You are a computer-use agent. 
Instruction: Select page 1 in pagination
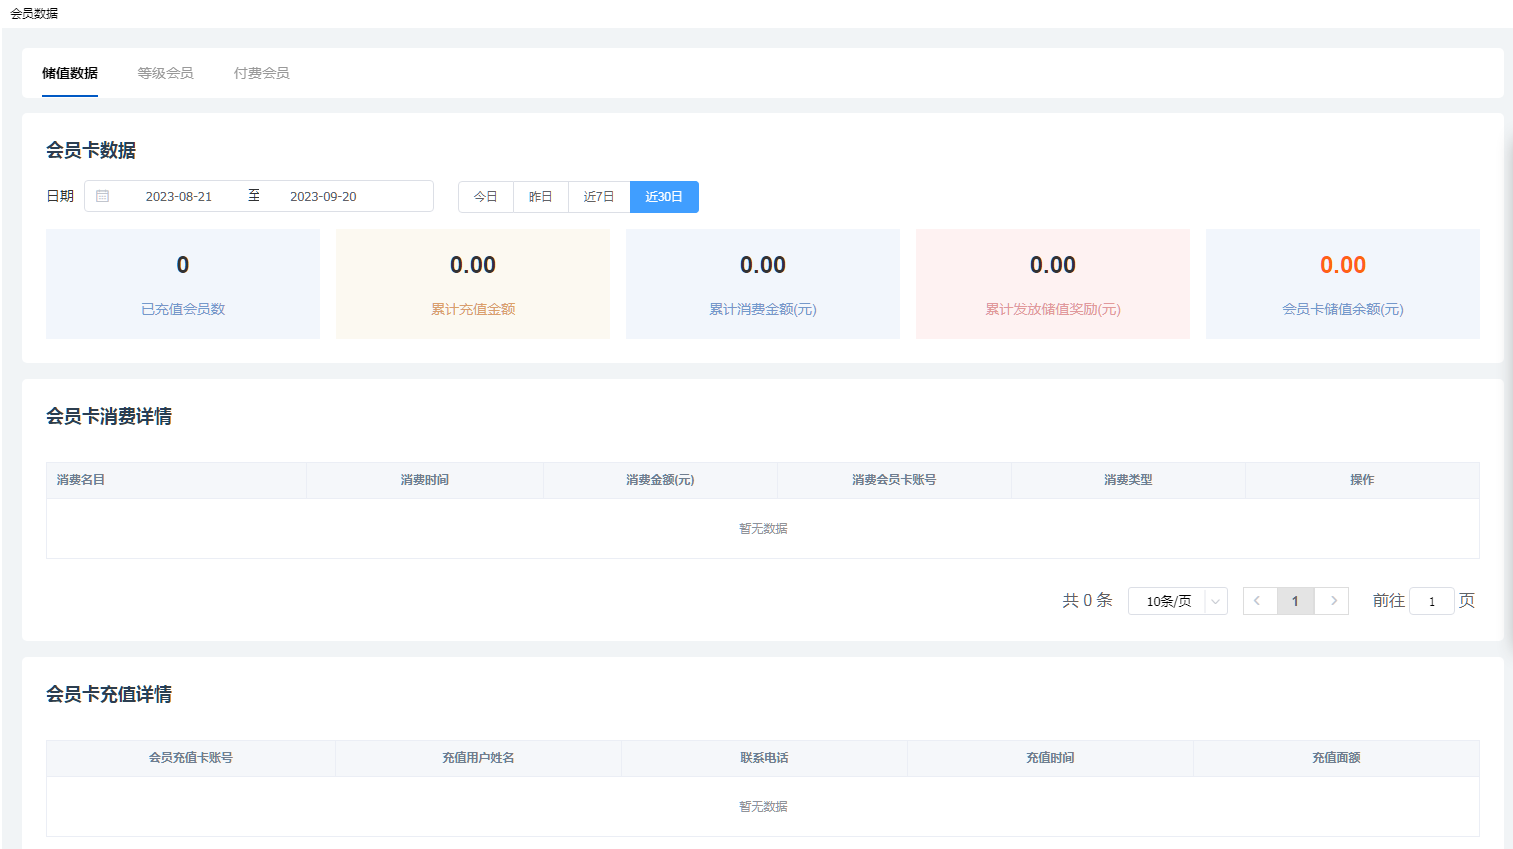(1295, 601)
